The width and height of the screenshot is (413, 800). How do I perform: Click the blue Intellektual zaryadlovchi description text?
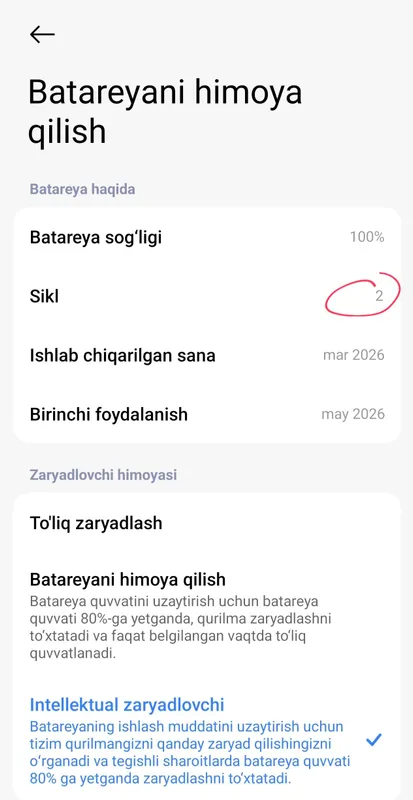[190, 752]
